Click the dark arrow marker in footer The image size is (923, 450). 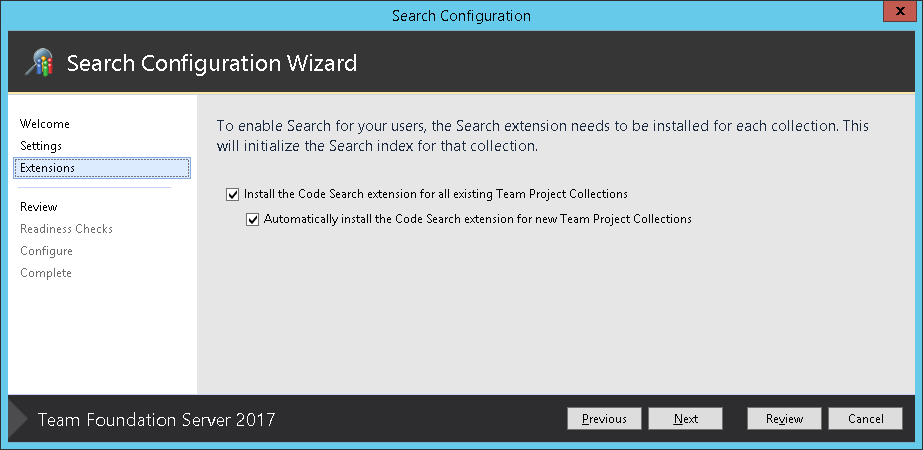[x=18, y=419]
